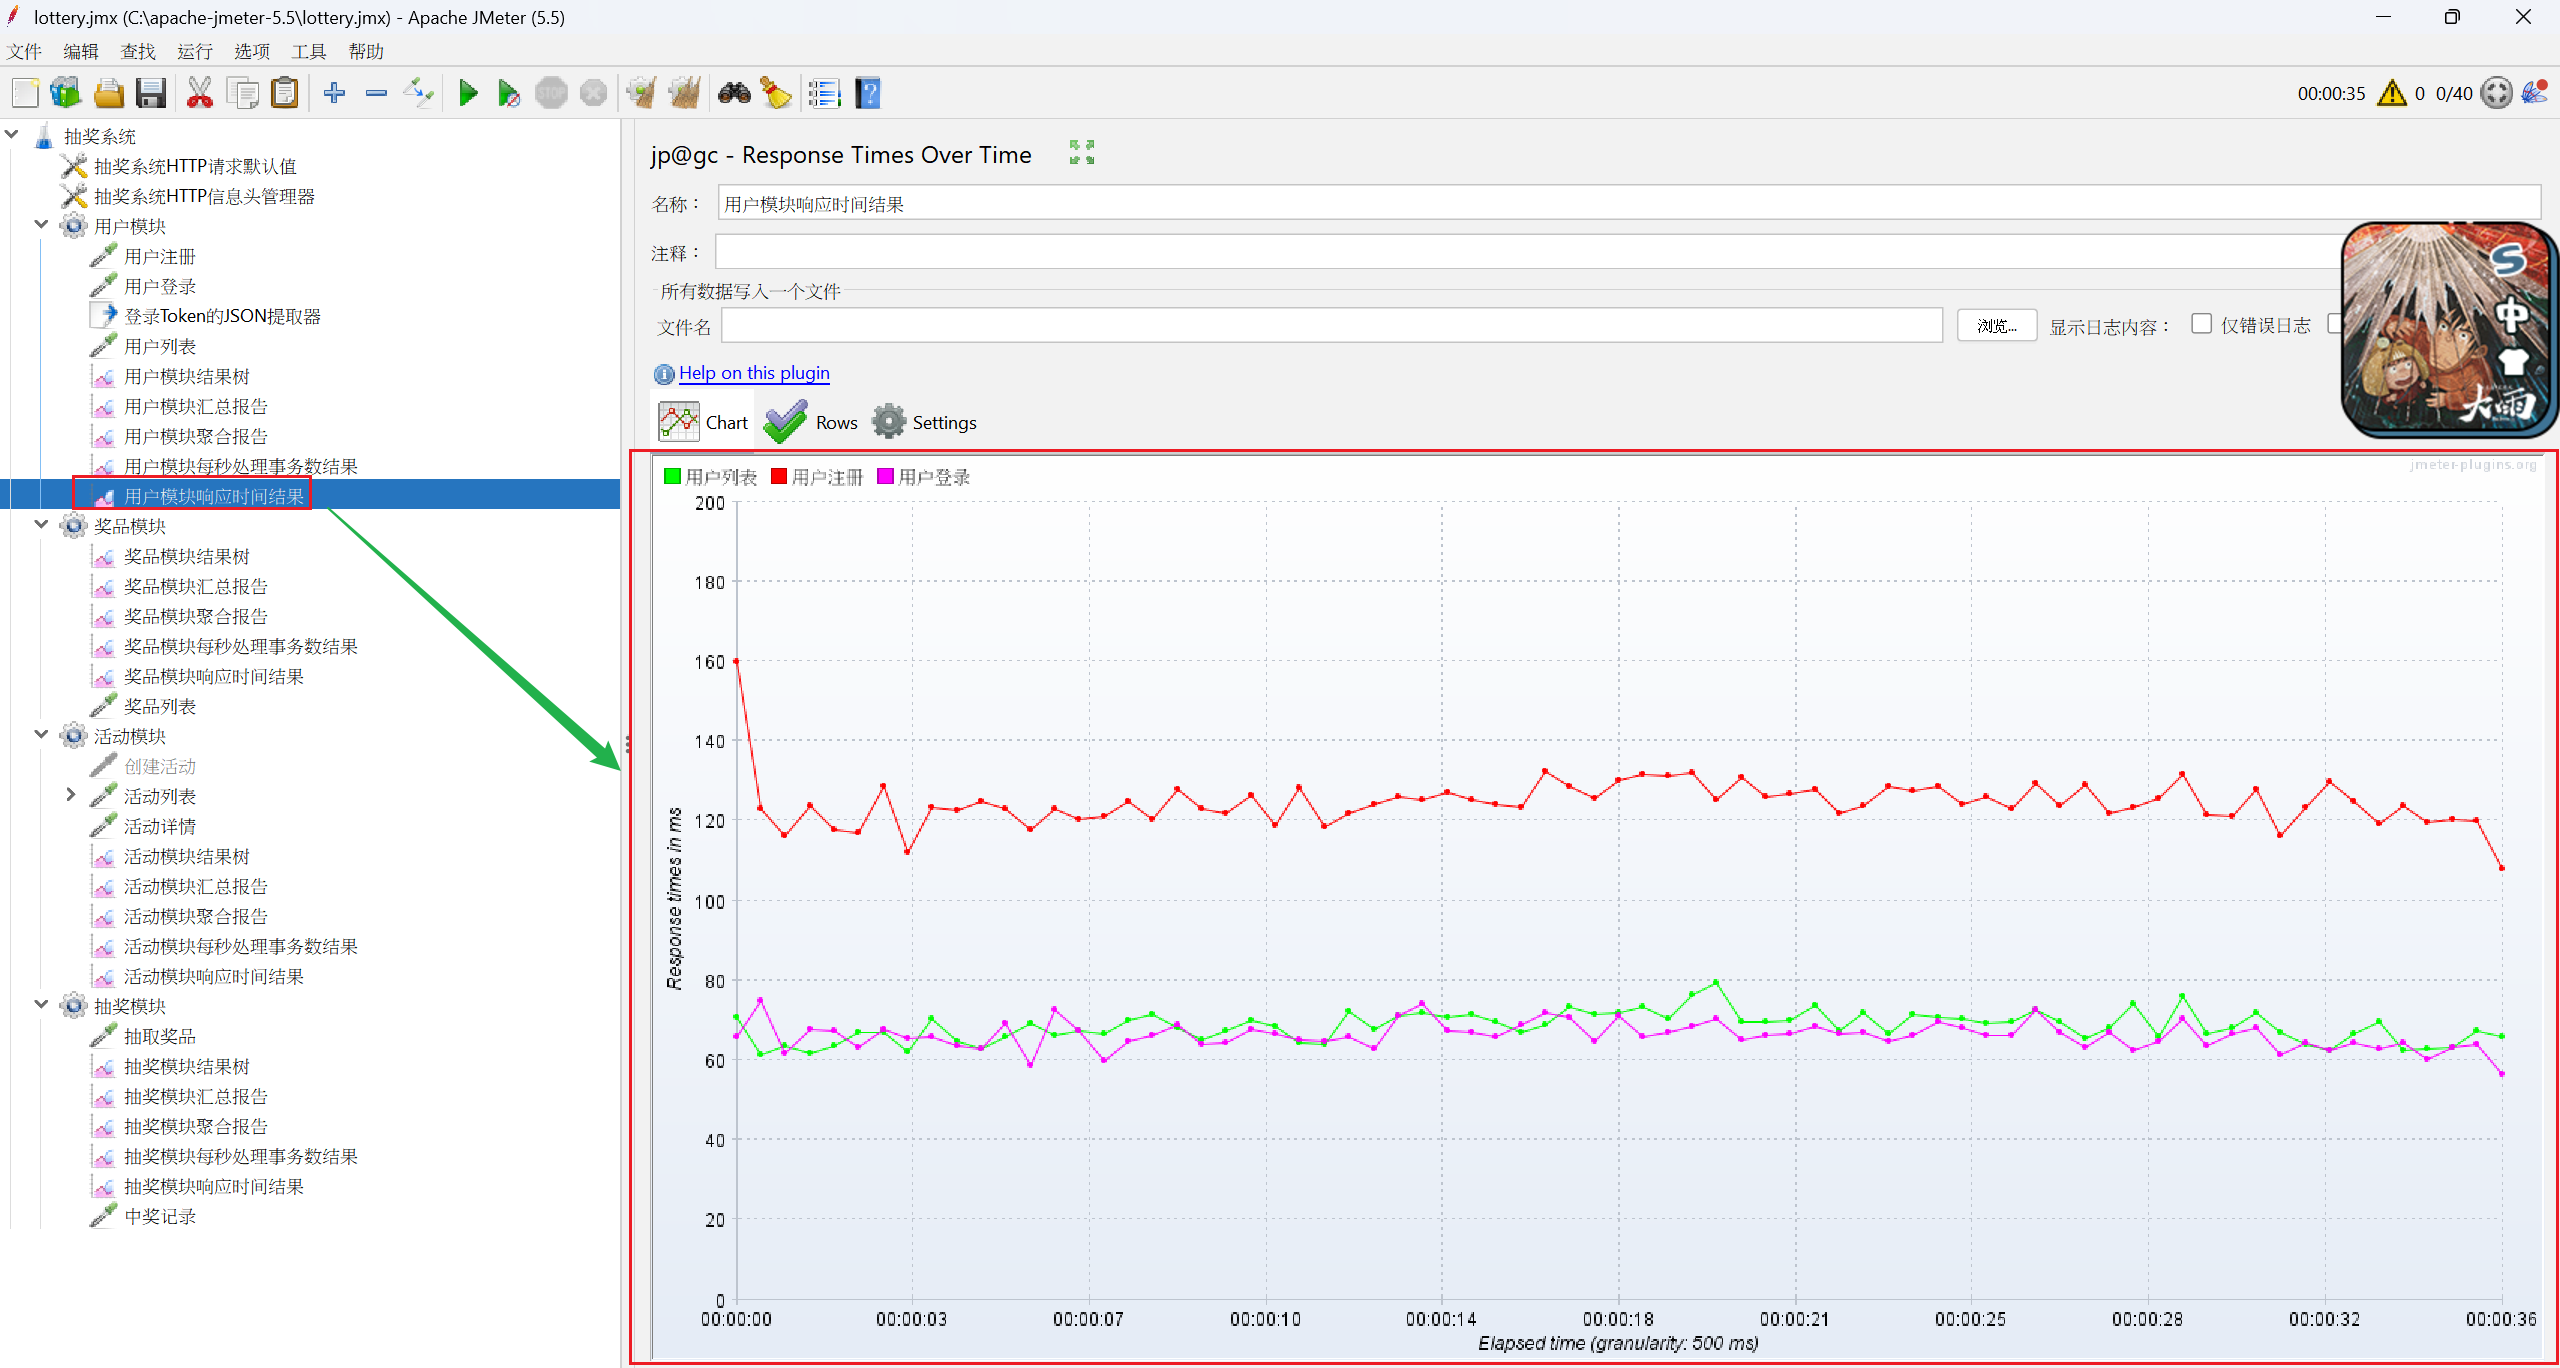The image size is (2560, 1368).
Task: Click the Toggle dropper icon
Action: pyautogui.click(x=418, y=93)
